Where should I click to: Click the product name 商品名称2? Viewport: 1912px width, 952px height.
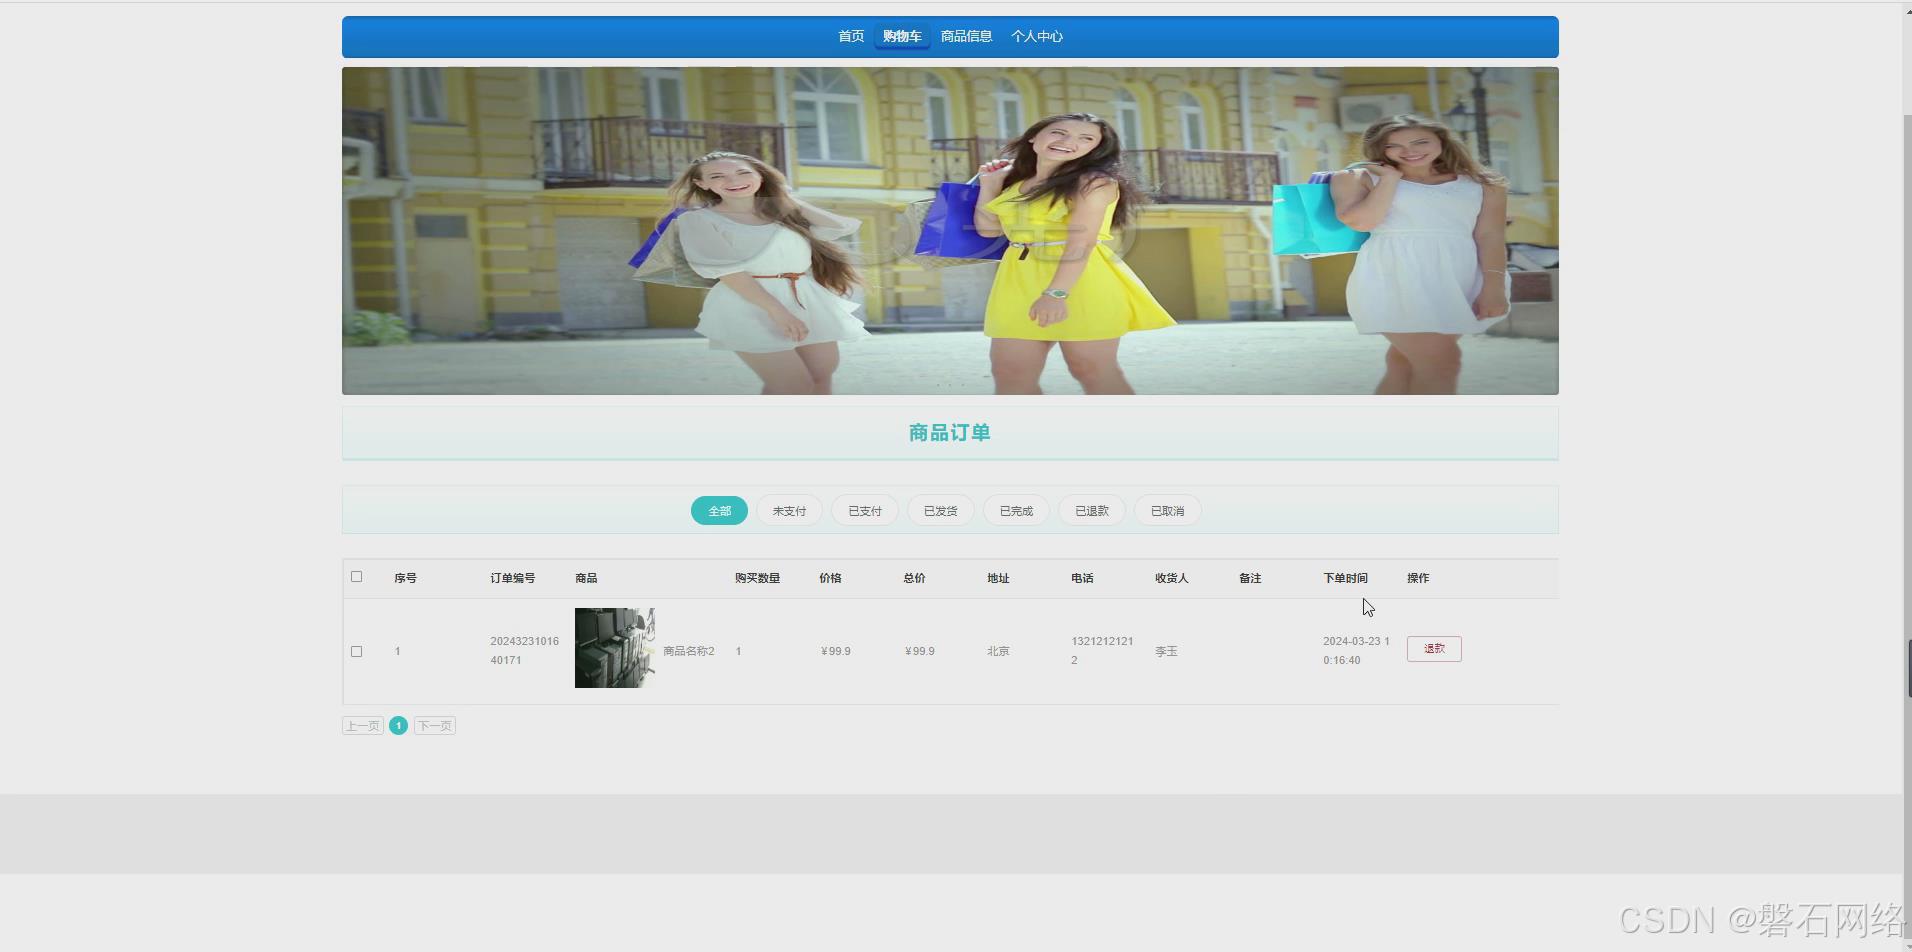689,651
